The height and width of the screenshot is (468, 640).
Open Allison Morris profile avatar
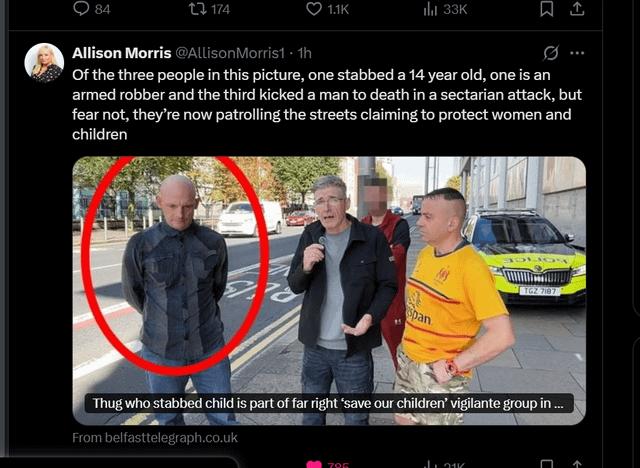coord(44,62)
